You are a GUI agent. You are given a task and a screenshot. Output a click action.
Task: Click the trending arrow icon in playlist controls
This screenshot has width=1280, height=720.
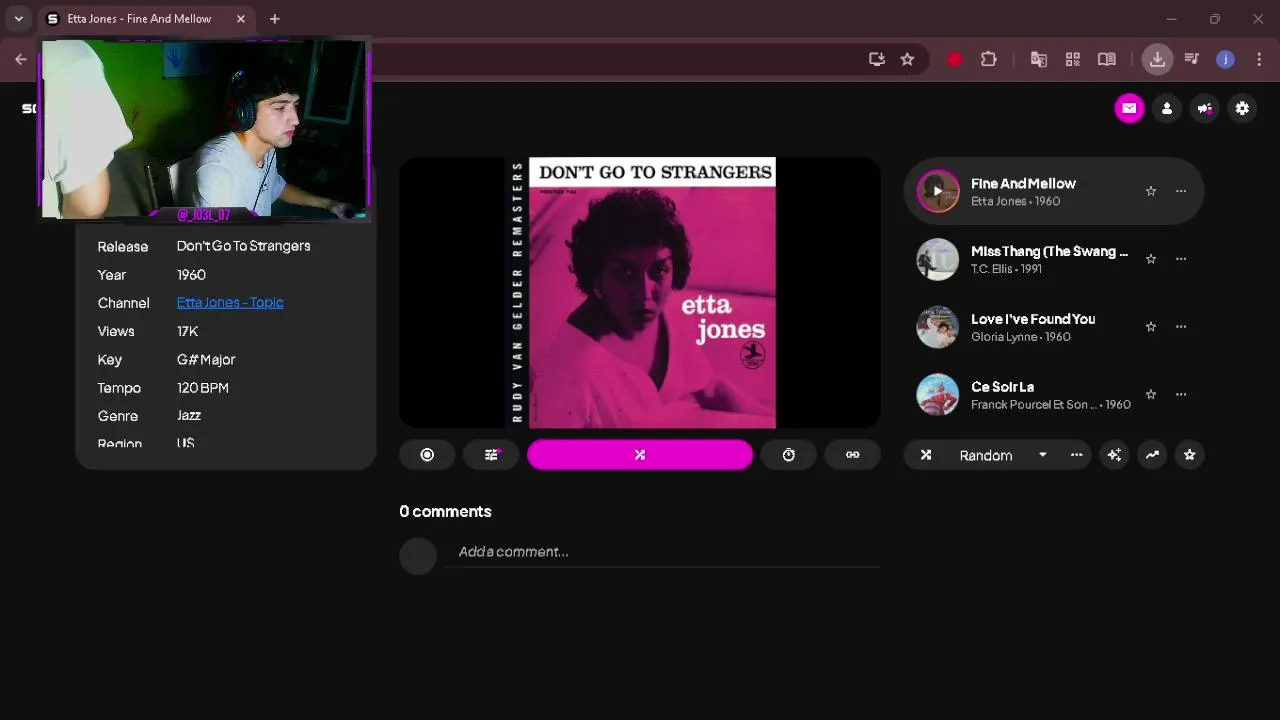[x=1152, y=455]
